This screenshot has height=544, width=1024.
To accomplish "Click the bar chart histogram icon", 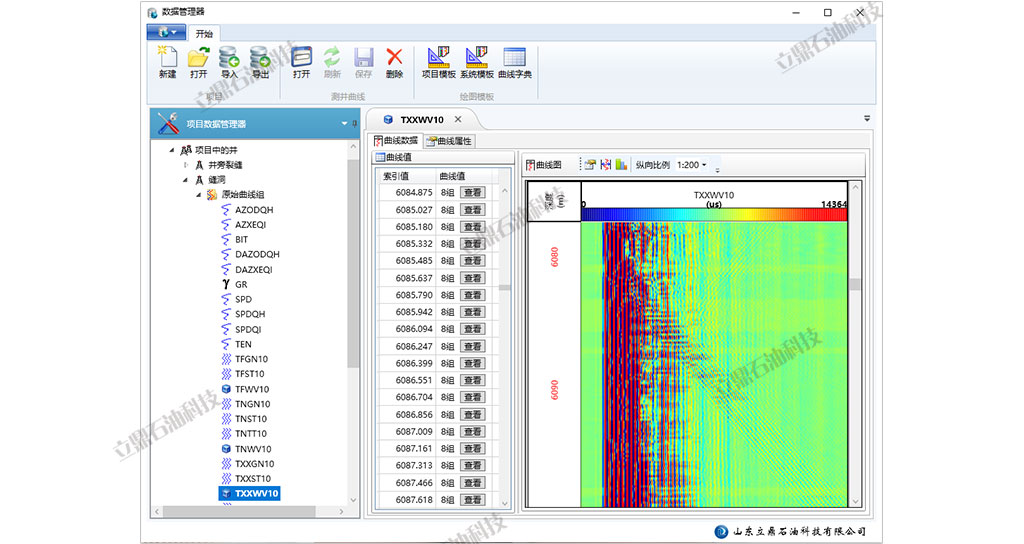I will pyautogui.click(x=621, y=165).
